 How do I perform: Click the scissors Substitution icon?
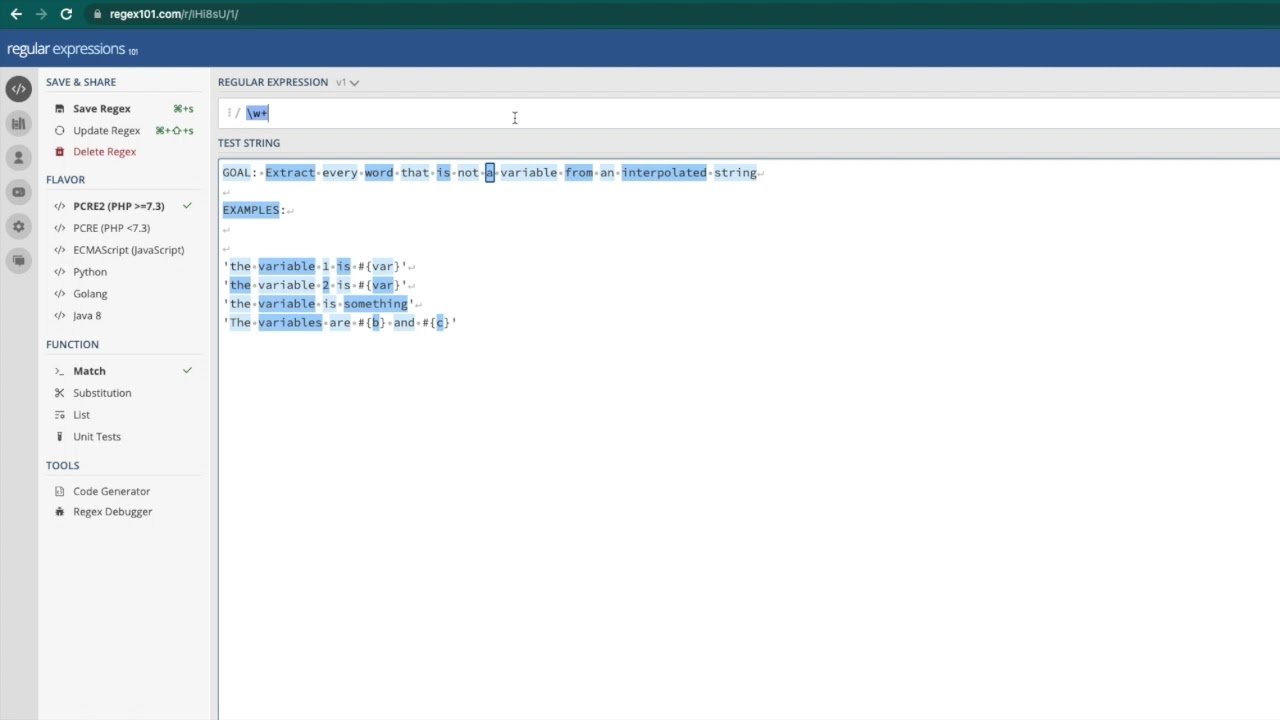point(60,393)
